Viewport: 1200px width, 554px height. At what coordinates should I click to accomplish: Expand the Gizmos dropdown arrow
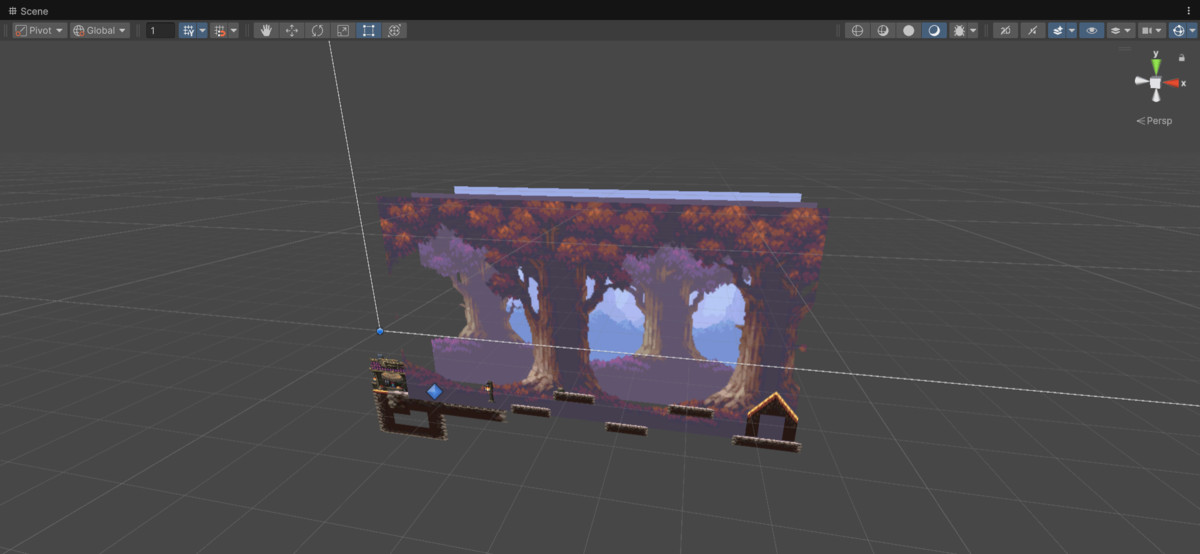pyautogui.click(x=1192, y=30)
